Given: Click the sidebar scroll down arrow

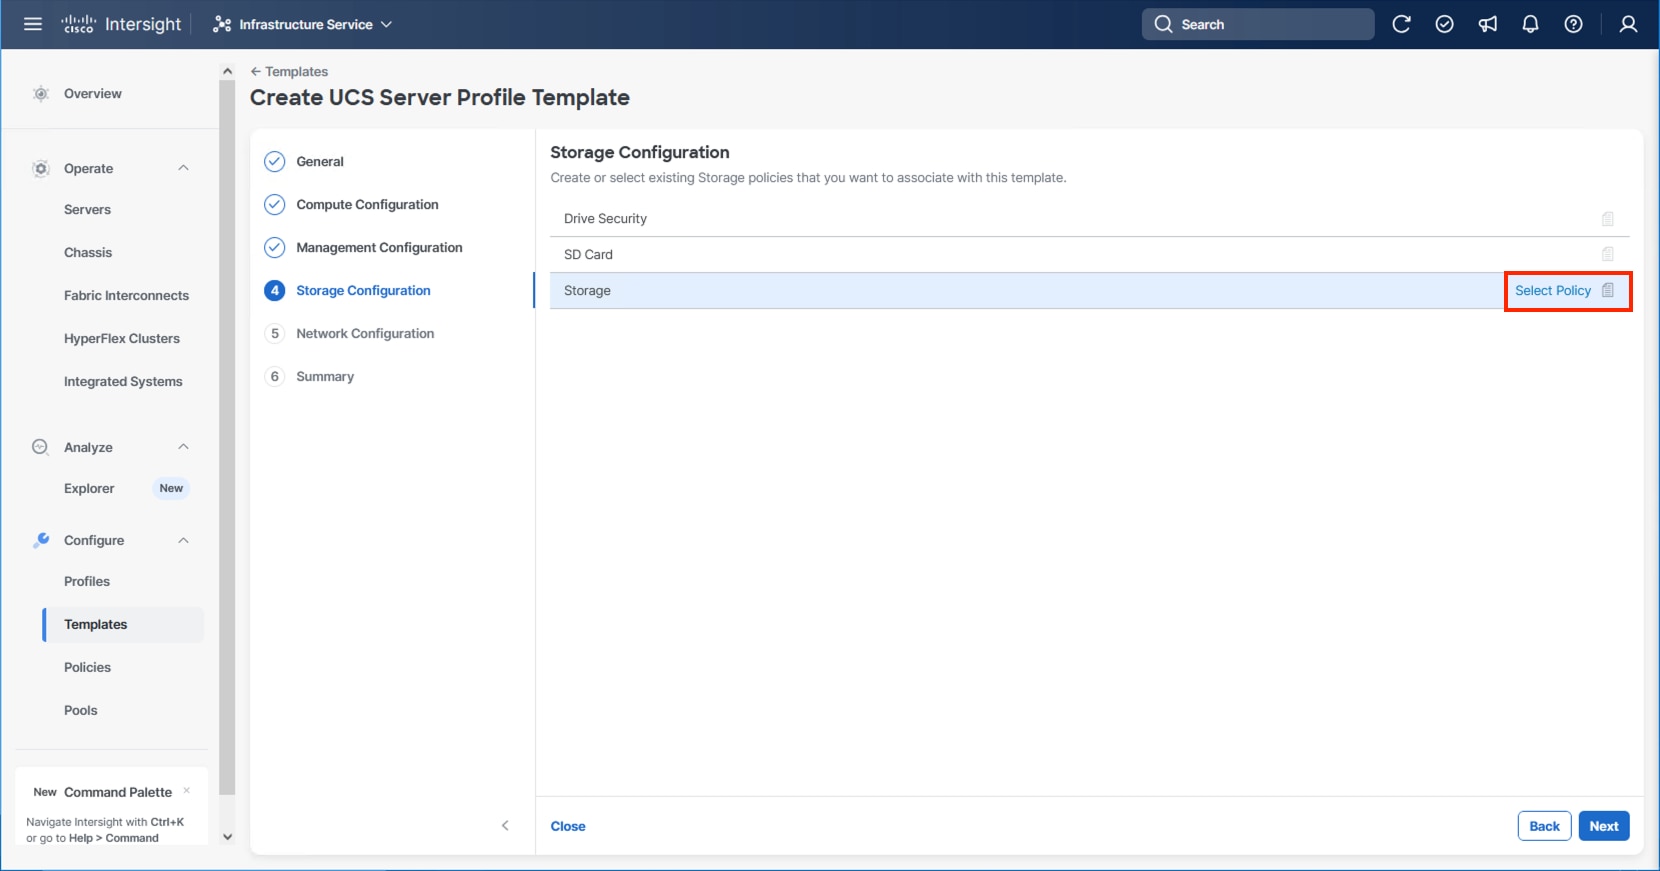Looking at the screenshot, I should pyautogui.click(x=227, y=837).
